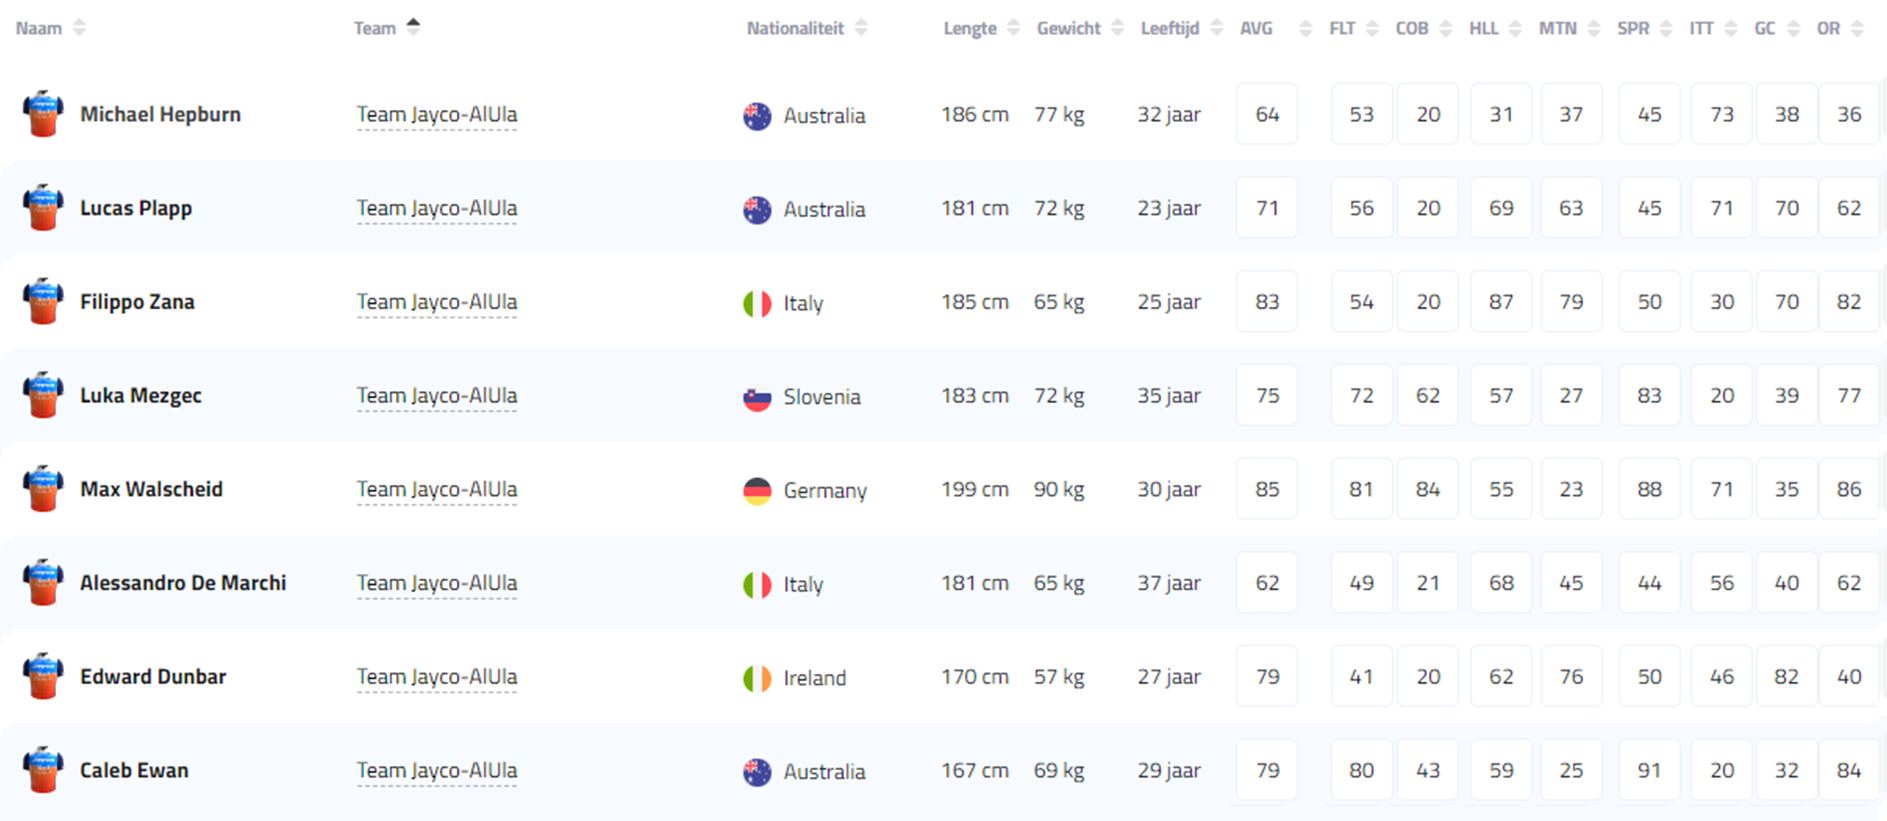Click Michael Hepburn's team jersey icon
The image size is (1887, 821).
[x=43, y=114]
